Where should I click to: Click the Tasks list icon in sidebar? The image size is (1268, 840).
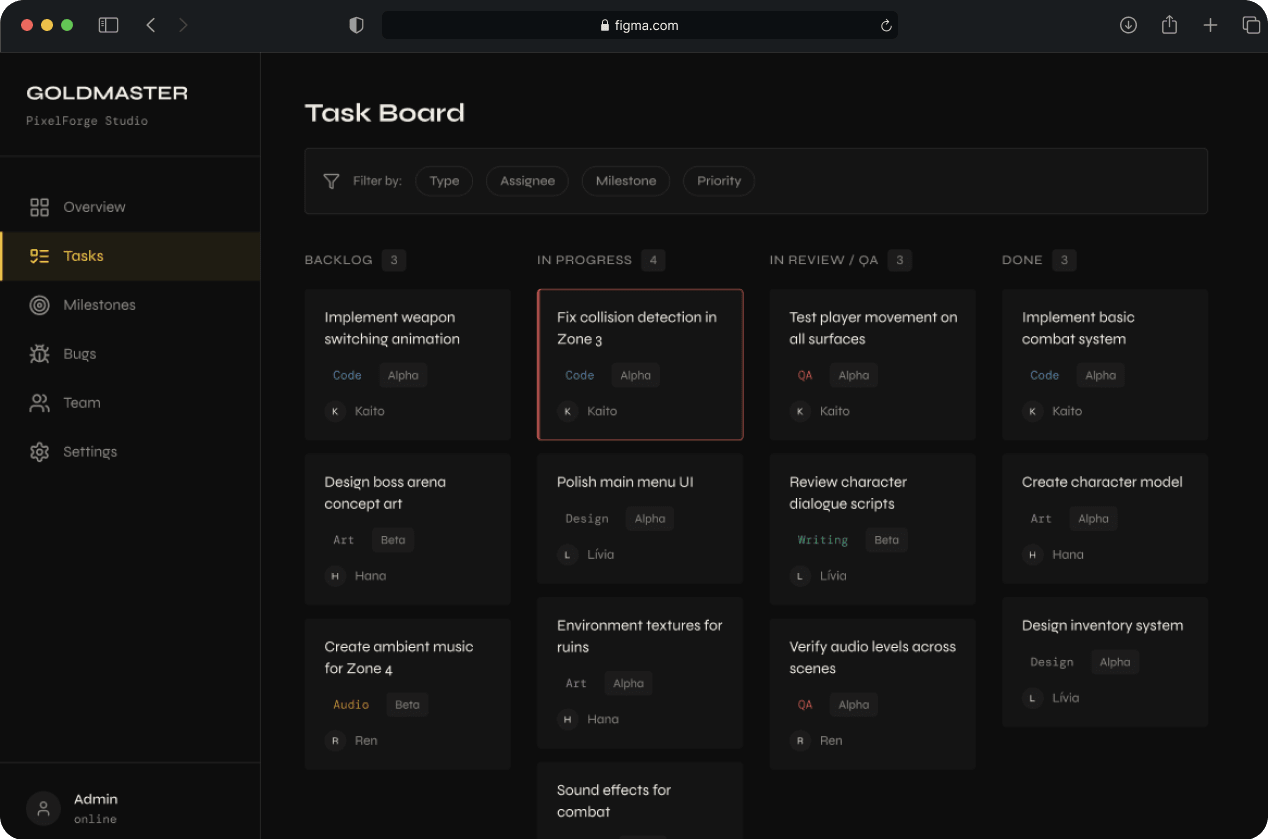(x=39, y=256)
